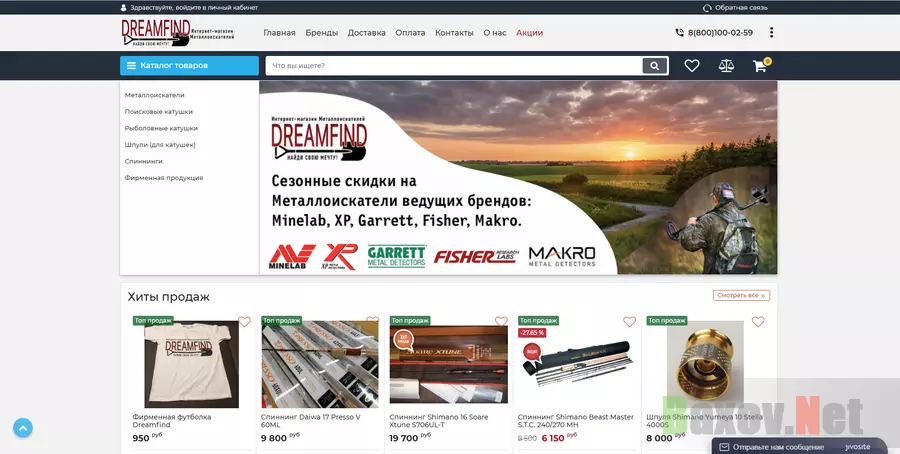Select 'Металлоискатели' category

click(154, 95)
